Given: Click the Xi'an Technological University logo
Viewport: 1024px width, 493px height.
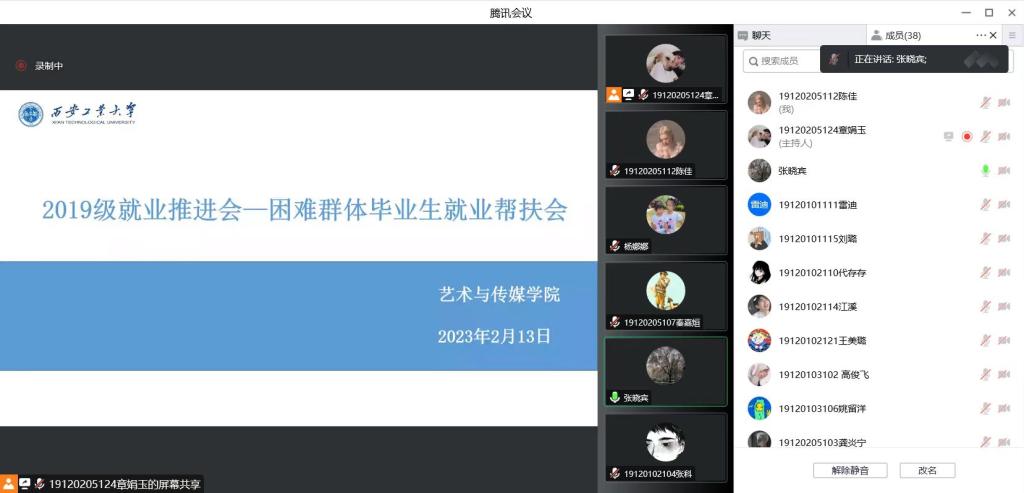Looking at the screenshot, I should click(x=78, y=114).
